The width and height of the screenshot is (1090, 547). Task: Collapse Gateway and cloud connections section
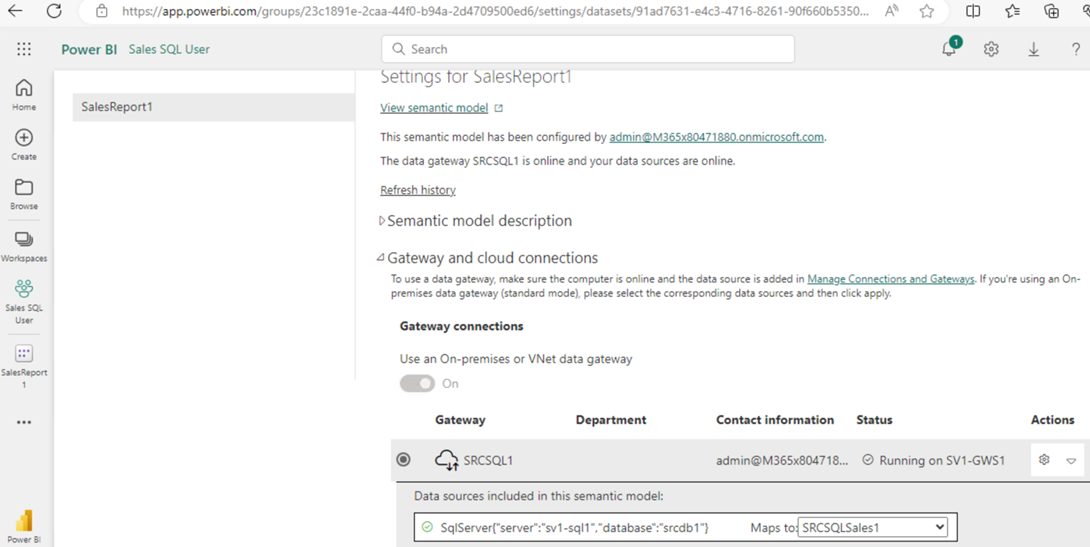[x=488, y=258]
